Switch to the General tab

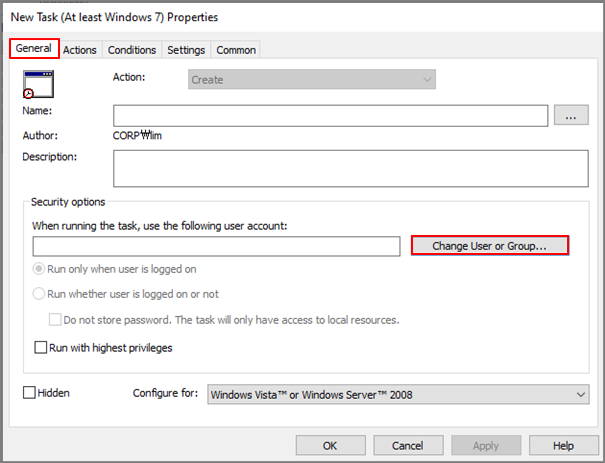34,49
